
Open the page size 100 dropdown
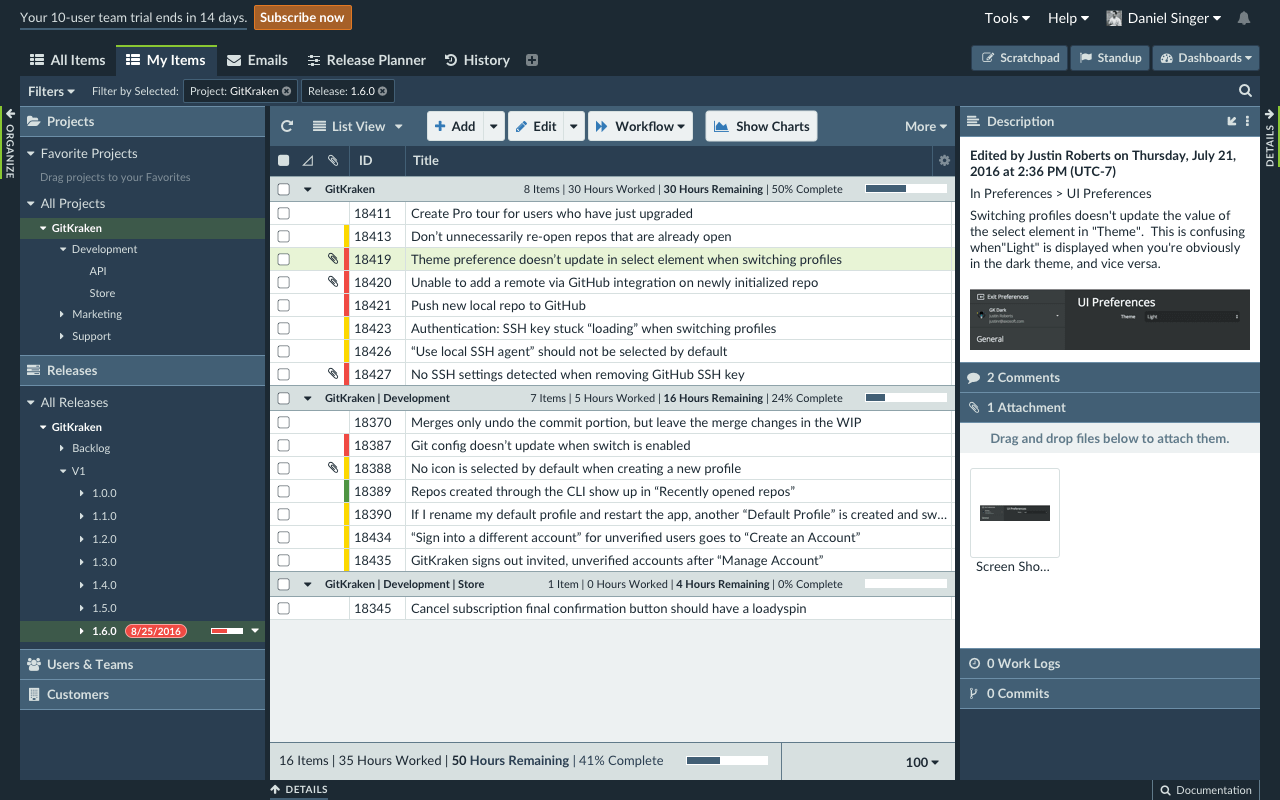[922, 762]
